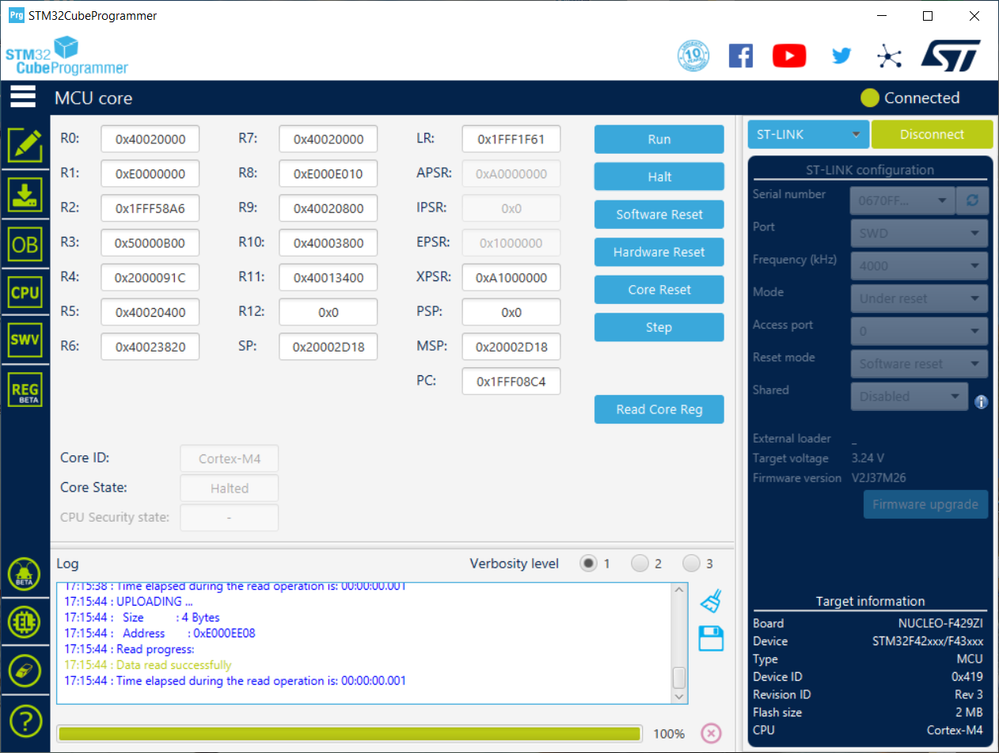The image size is (999, 753).
Task: Click the LR register field
Action: pyautogui.click(x=511, y=139)
